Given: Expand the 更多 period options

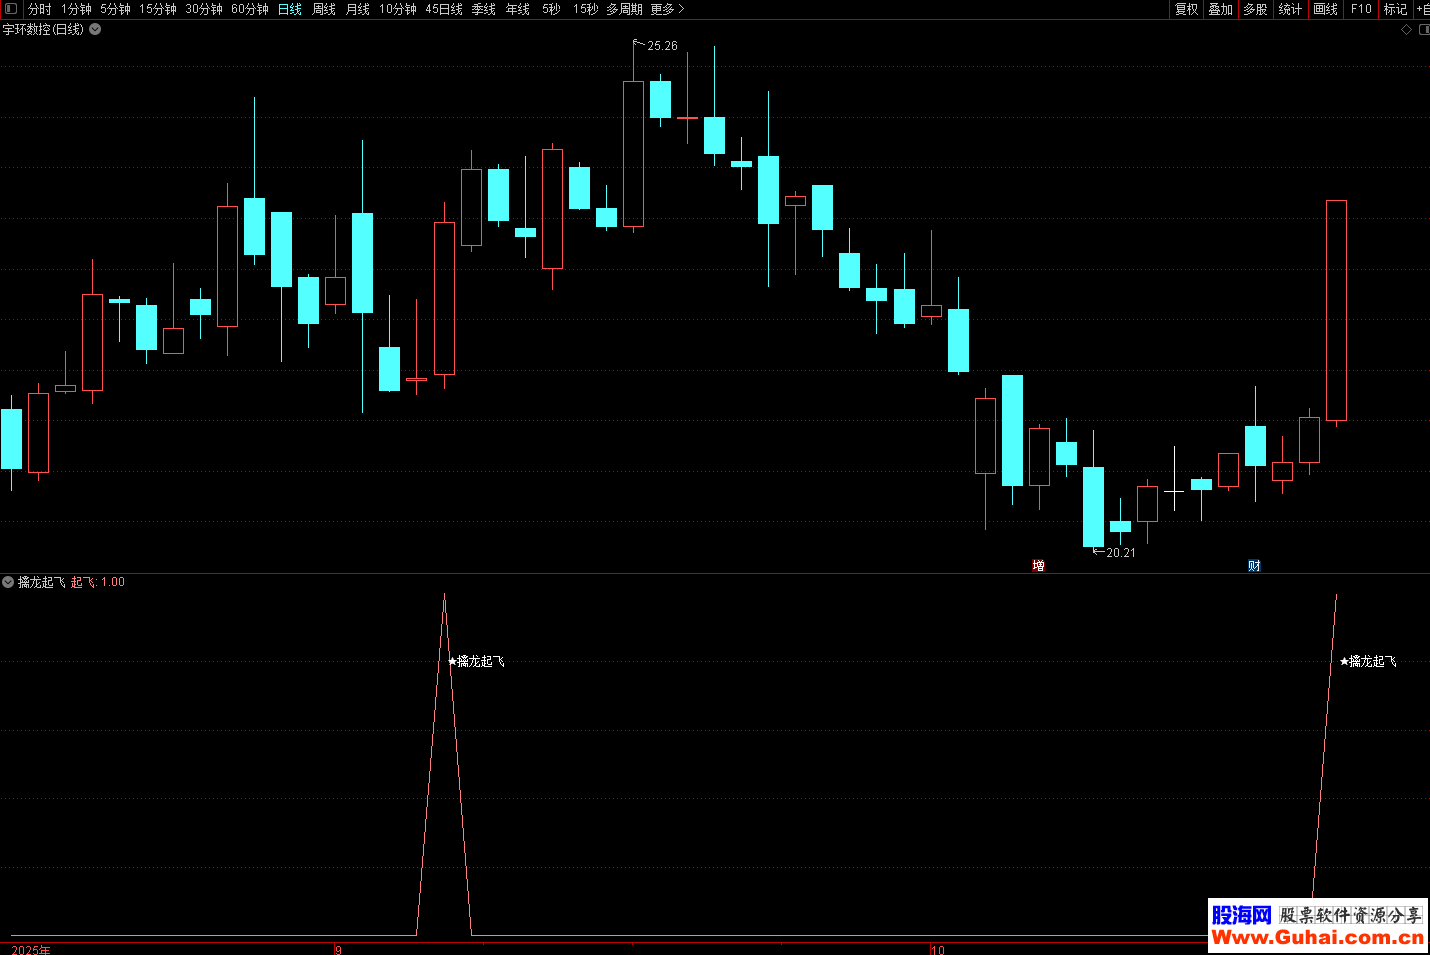Looking at the screenshot, I should (667, 9).
